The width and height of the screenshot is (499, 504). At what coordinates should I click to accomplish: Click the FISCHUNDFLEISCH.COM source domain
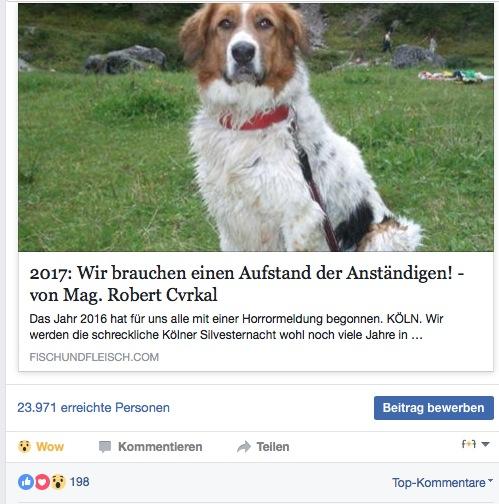[94, 357]
